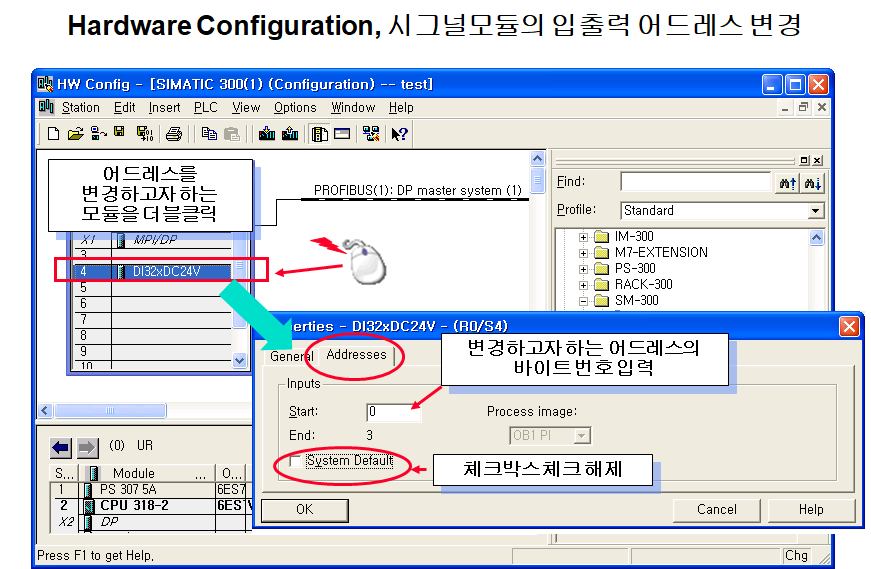Click HW Config application icon in title bar

pyautogui.click(x=45, y=84)
